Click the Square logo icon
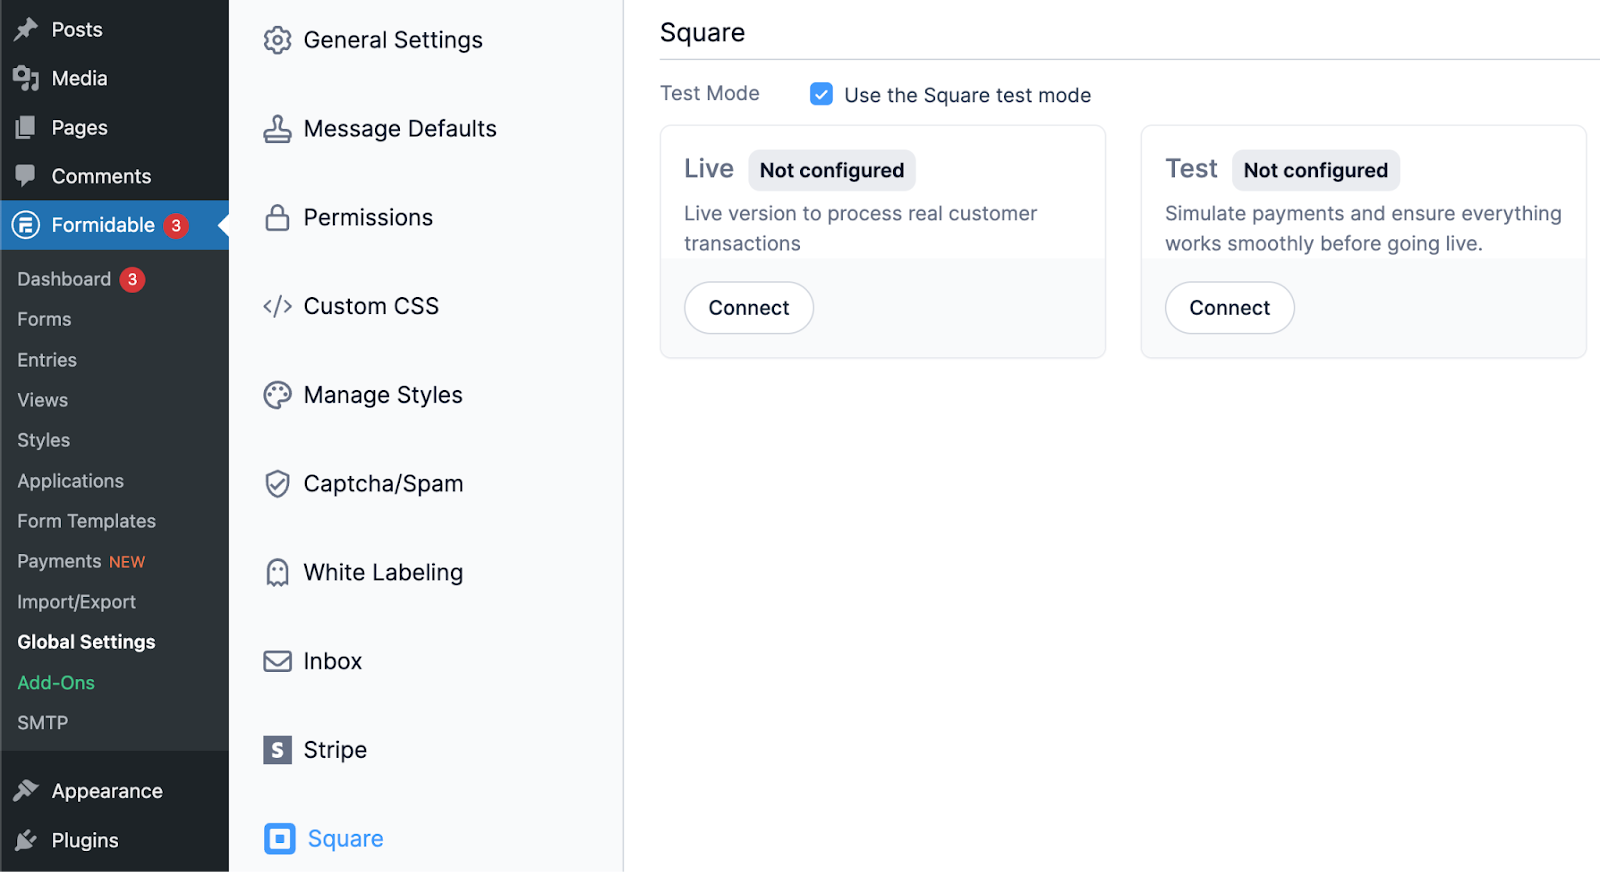This screenshot has height=872, width=1600. pos(280,839)
